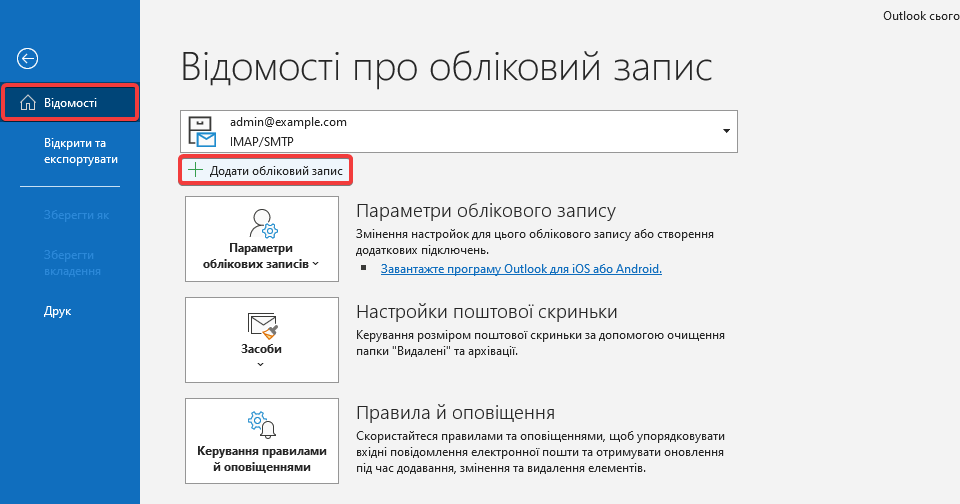Click the person-with-gear account settings icon

click(x=262, y=222)
